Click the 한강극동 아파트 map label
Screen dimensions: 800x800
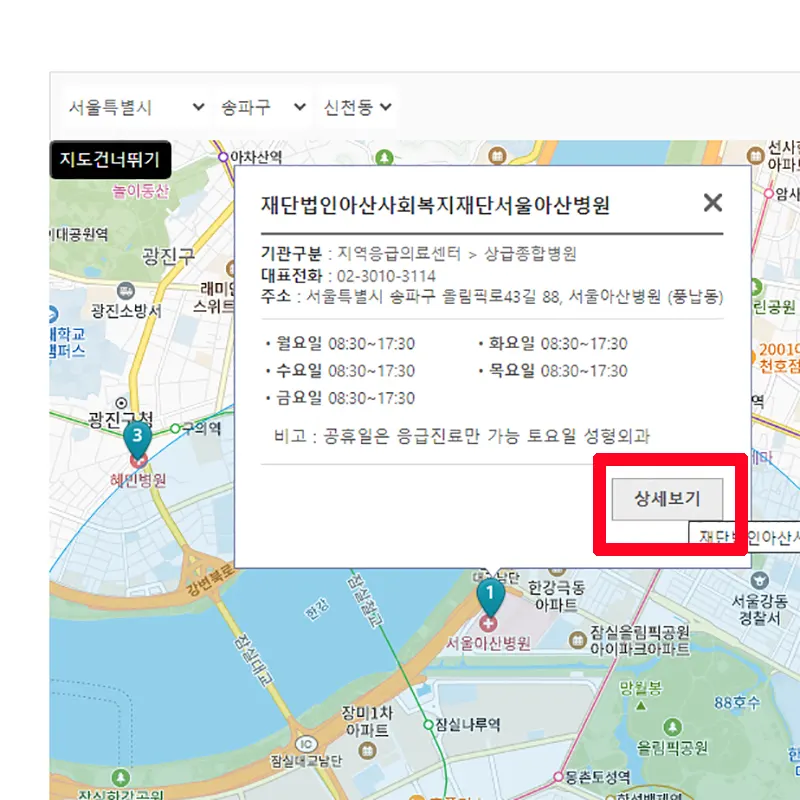(556, 596)
